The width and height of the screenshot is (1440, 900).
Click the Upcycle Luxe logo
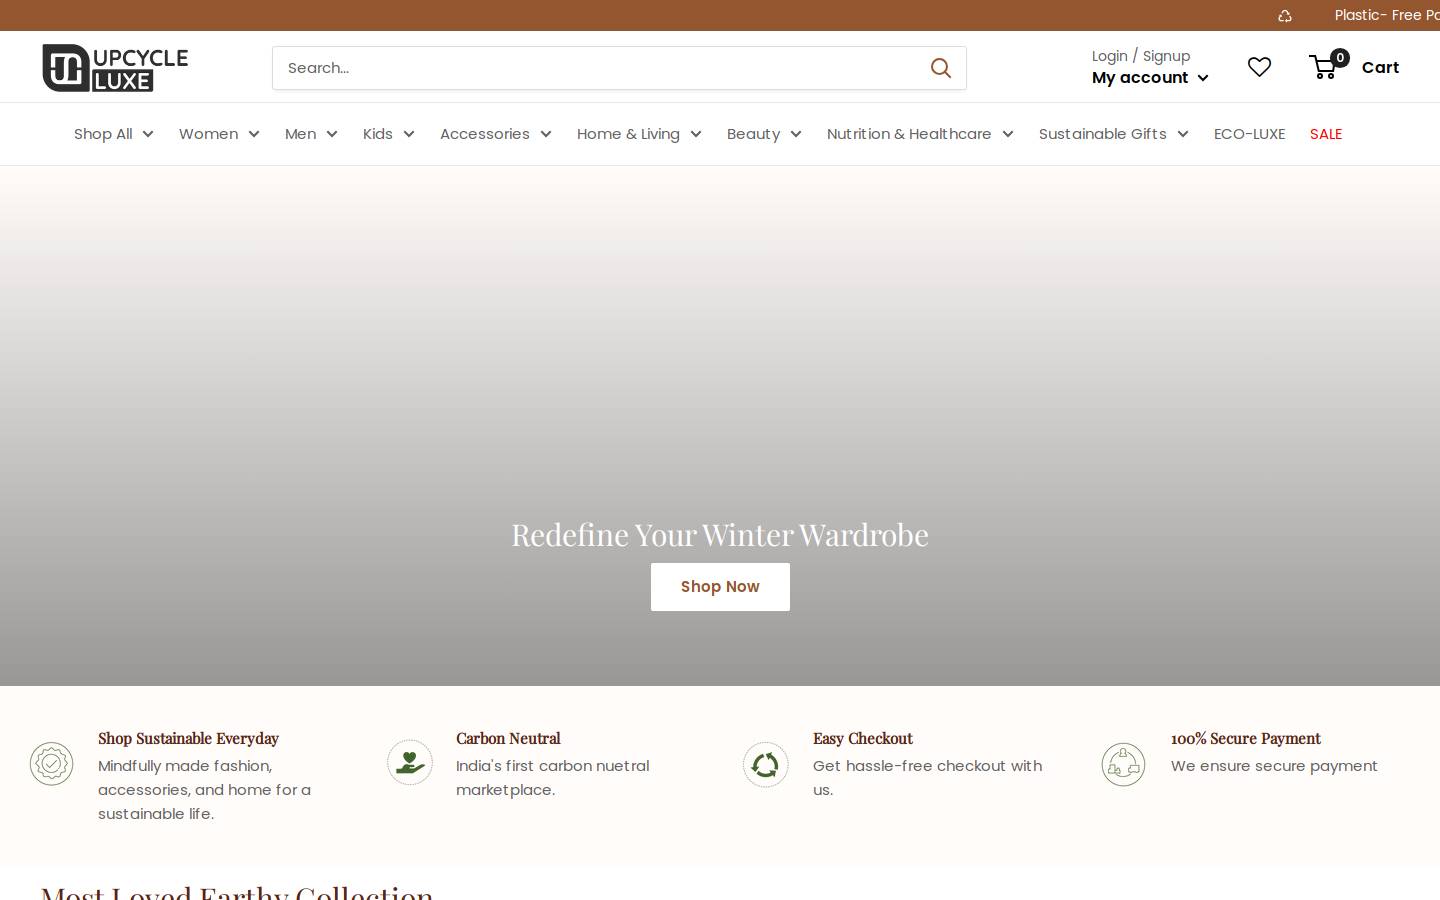(x=115, y=68)
